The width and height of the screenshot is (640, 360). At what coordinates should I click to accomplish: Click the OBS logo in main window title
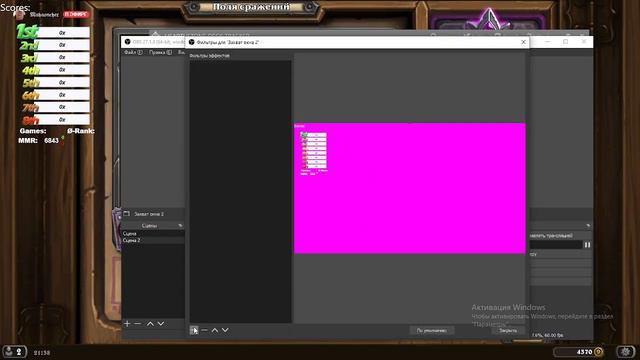point(127,42)
